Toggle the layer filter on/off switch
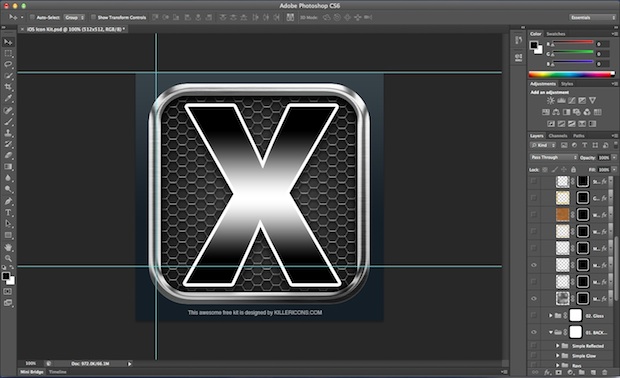 click(616, 146)
